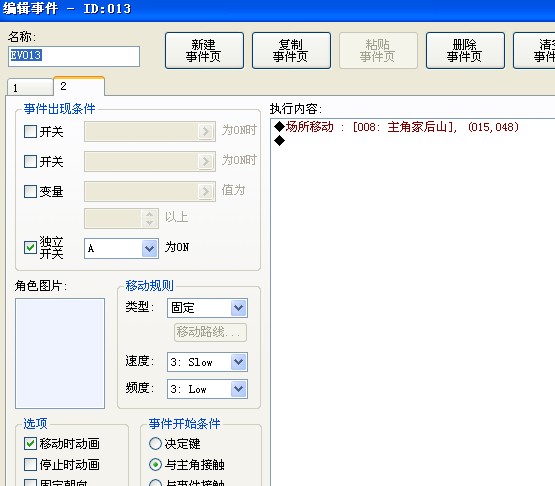Screen dimensions: 555x486
Task: Enable the second 开关 condition checkbox
Action: [x=30, y=161]
